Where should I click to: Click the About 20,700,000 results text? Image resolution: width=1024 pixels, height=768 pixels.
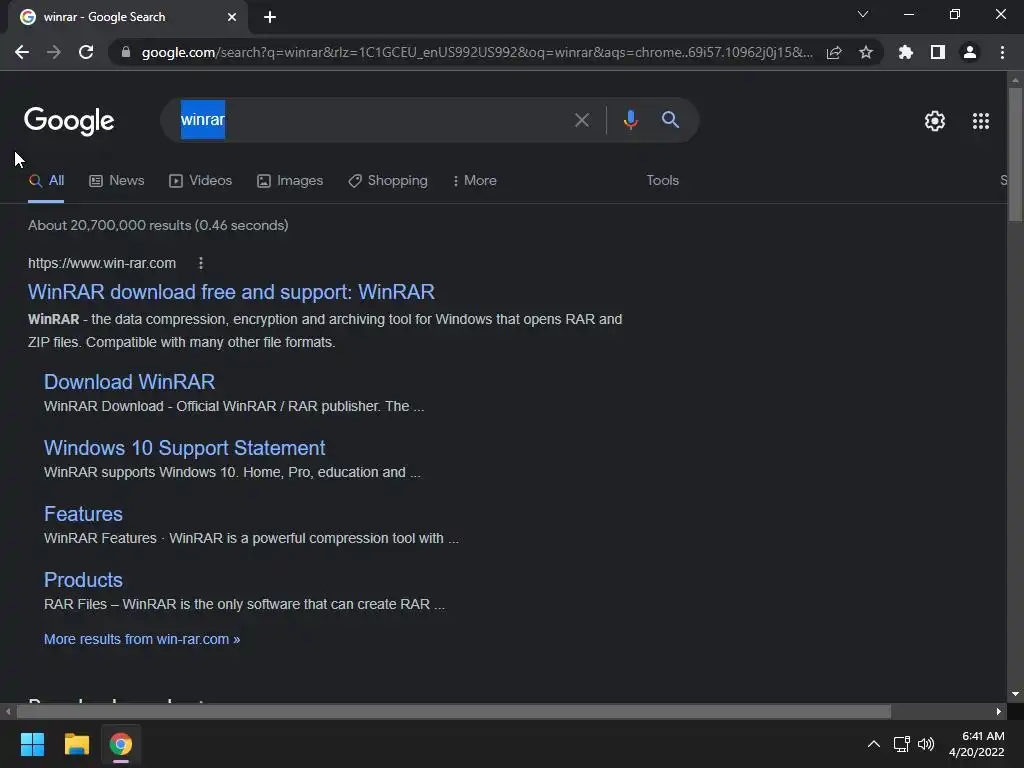[x=158, y=225]
